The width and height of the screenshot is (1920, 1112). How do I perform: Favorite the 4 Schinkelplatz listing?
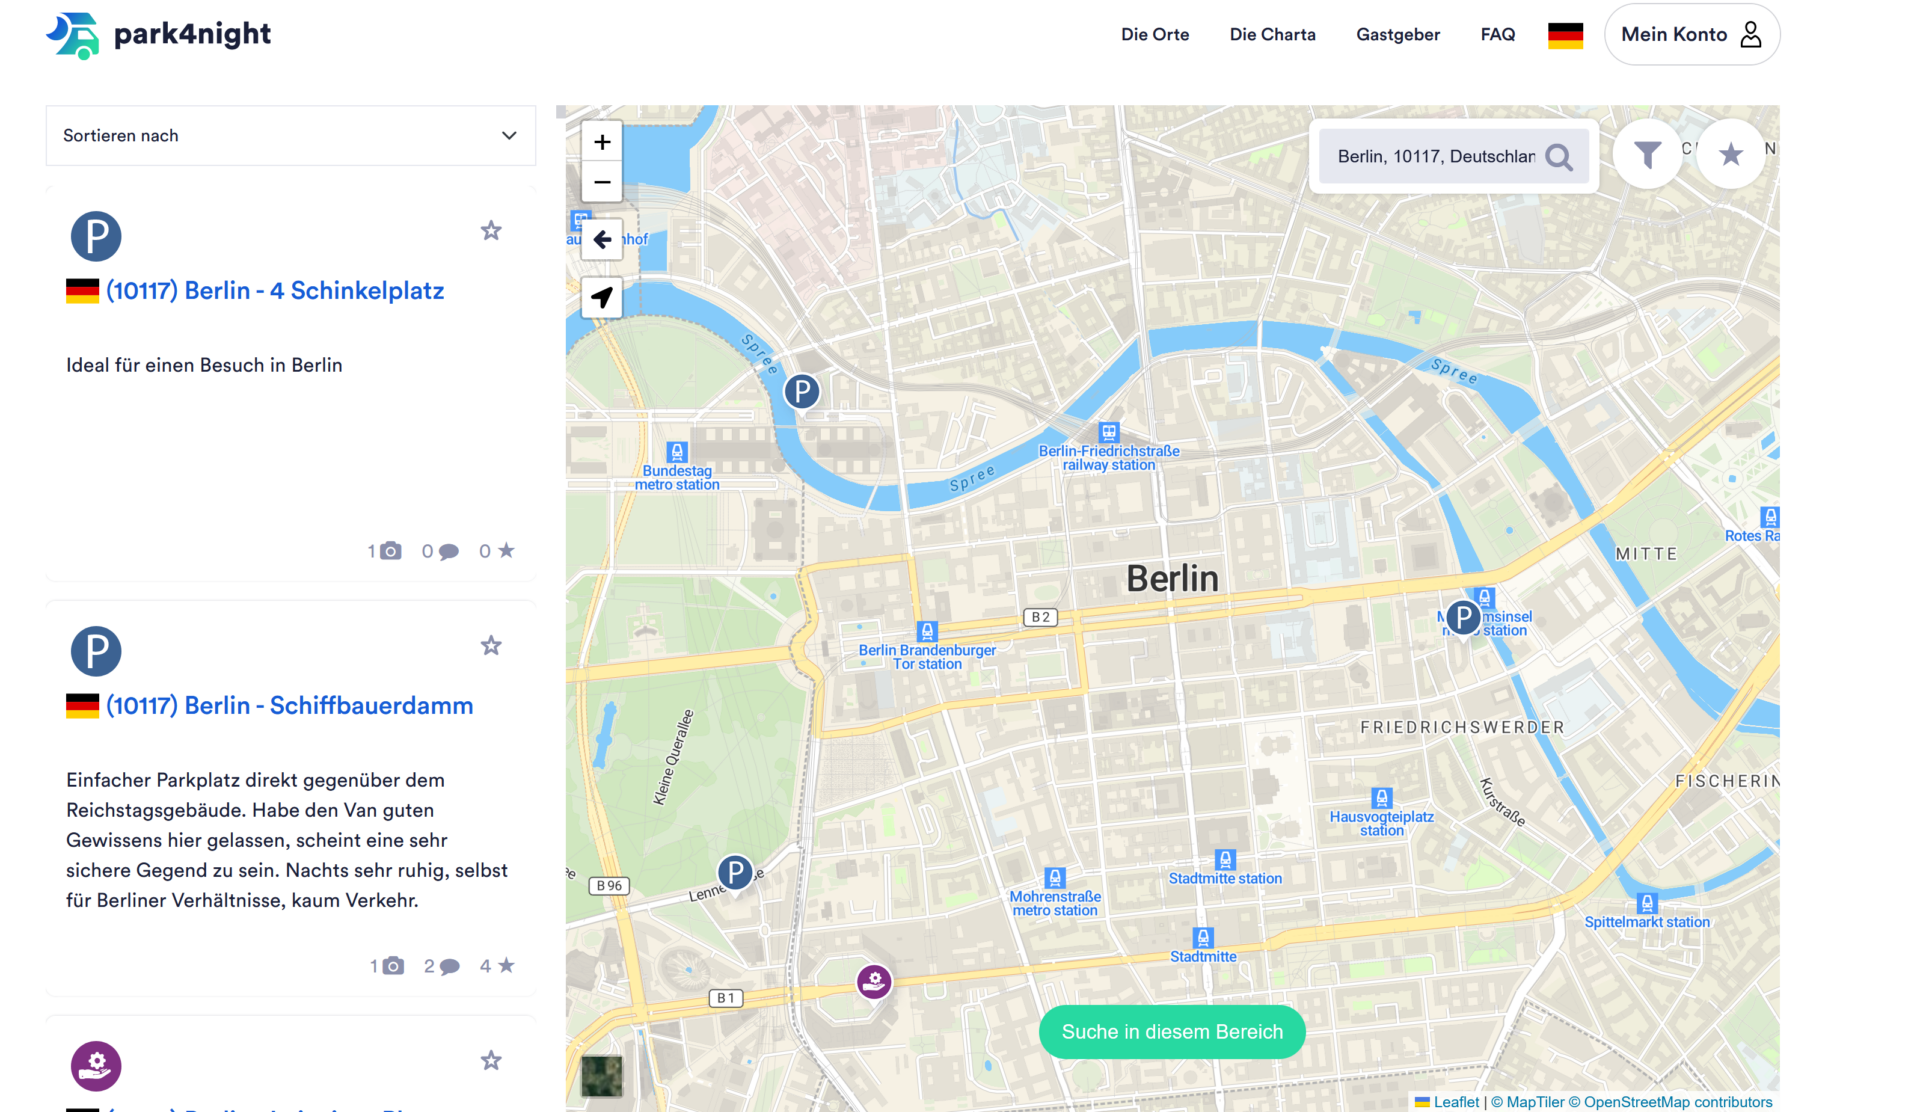(x=491, y=231)
